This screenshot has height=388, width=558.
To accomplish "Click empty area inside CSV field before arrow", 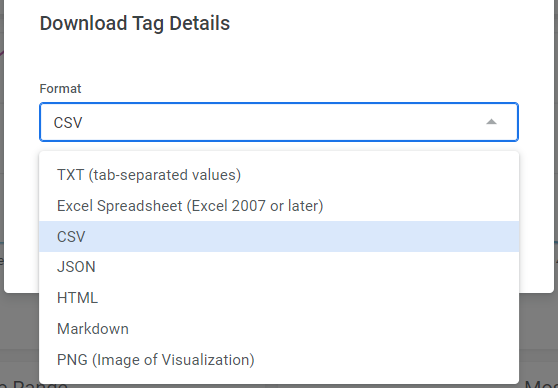I will pyautogui.click(x=281, y=122).
